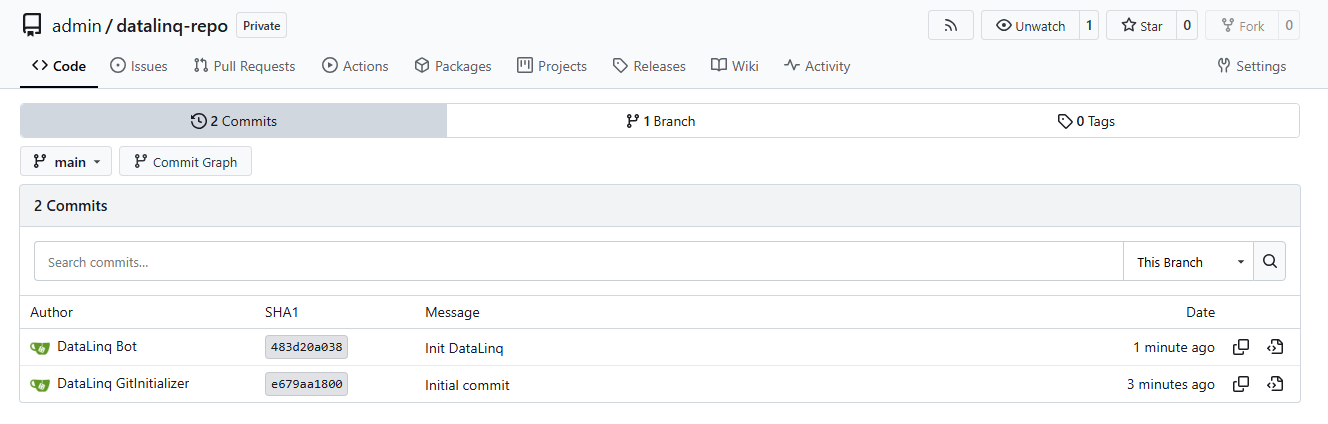Click the repository book icon beside admin
Viewport: 1328px width, 424px height.
[32, 25]
